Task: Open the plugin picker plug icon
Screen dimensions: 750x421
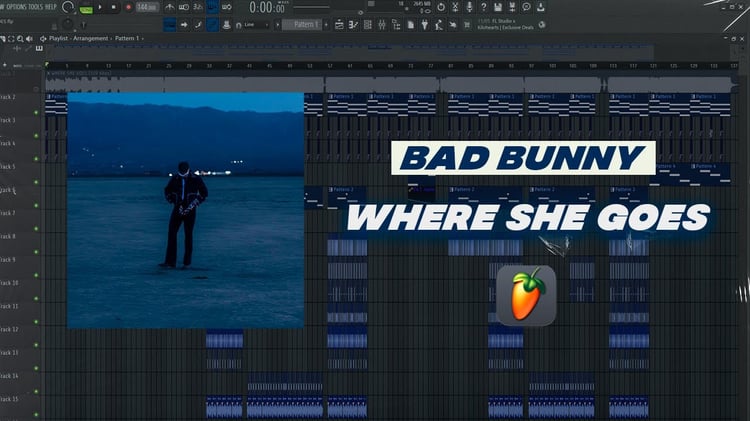Action: (424, 25)
